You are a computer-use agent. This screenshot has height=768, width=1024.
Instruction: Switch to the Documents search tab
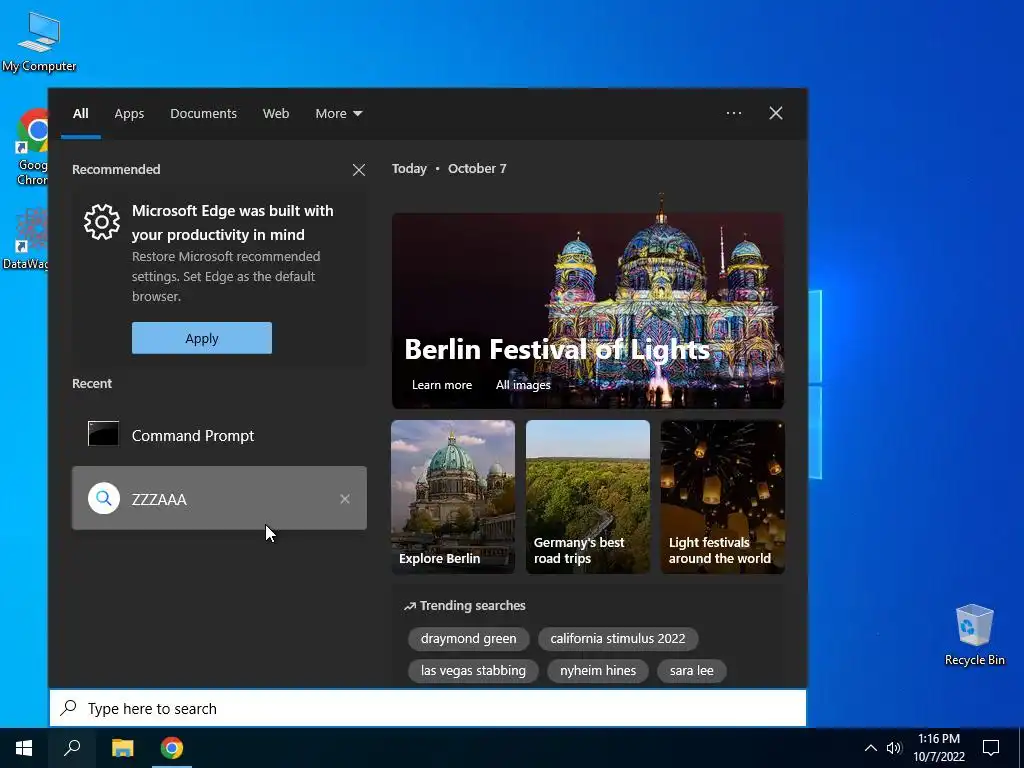(x=203, y=114)
